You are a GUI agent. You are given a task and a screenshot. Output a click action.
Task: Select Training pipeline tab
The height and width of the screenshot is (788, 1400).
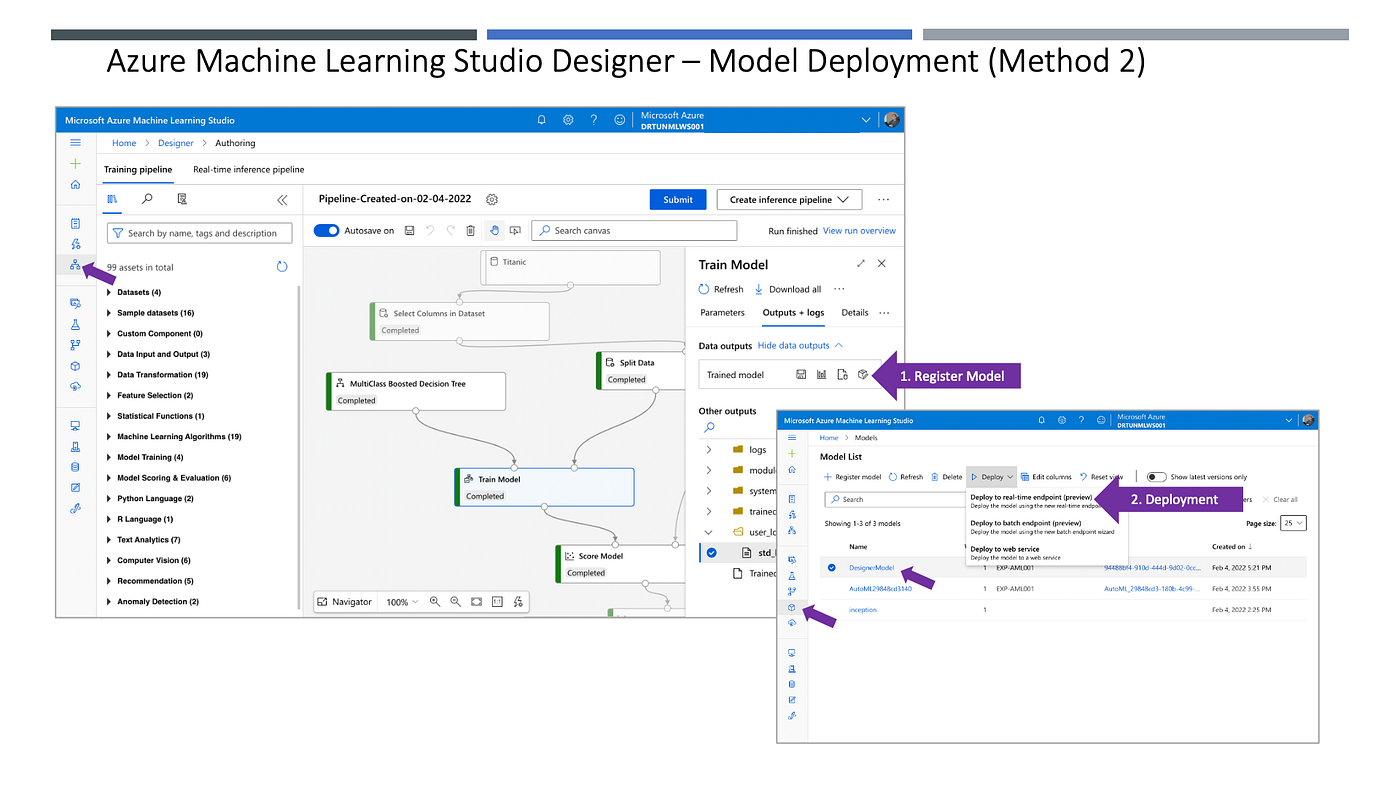138,169
